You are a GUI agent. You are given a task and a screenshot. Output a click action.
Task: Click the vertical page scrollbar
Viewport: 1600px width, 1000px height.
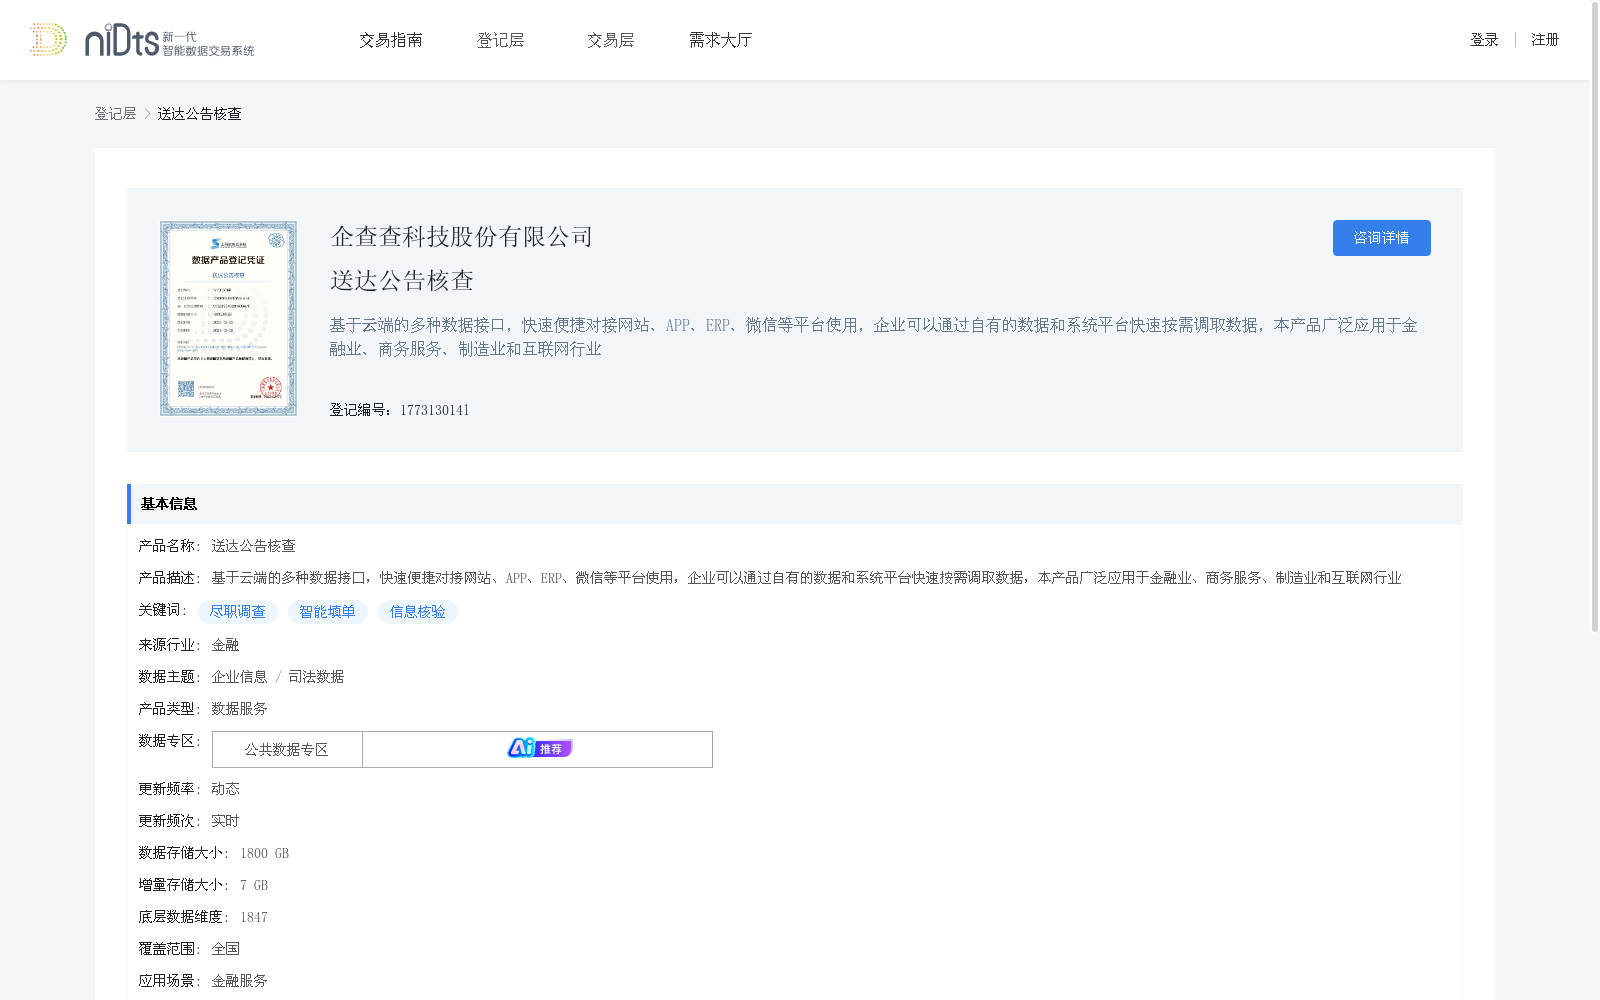tap(1594, 318)
